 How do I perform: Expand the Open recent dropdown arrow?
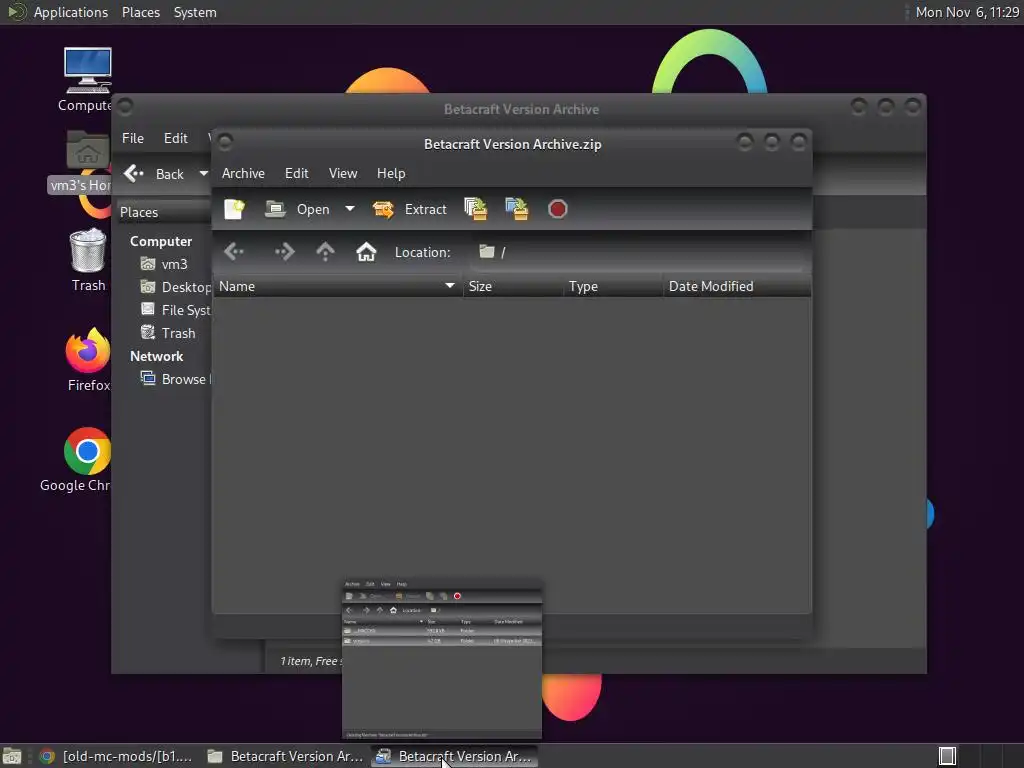pyautogui.click(x=350, y=209)
